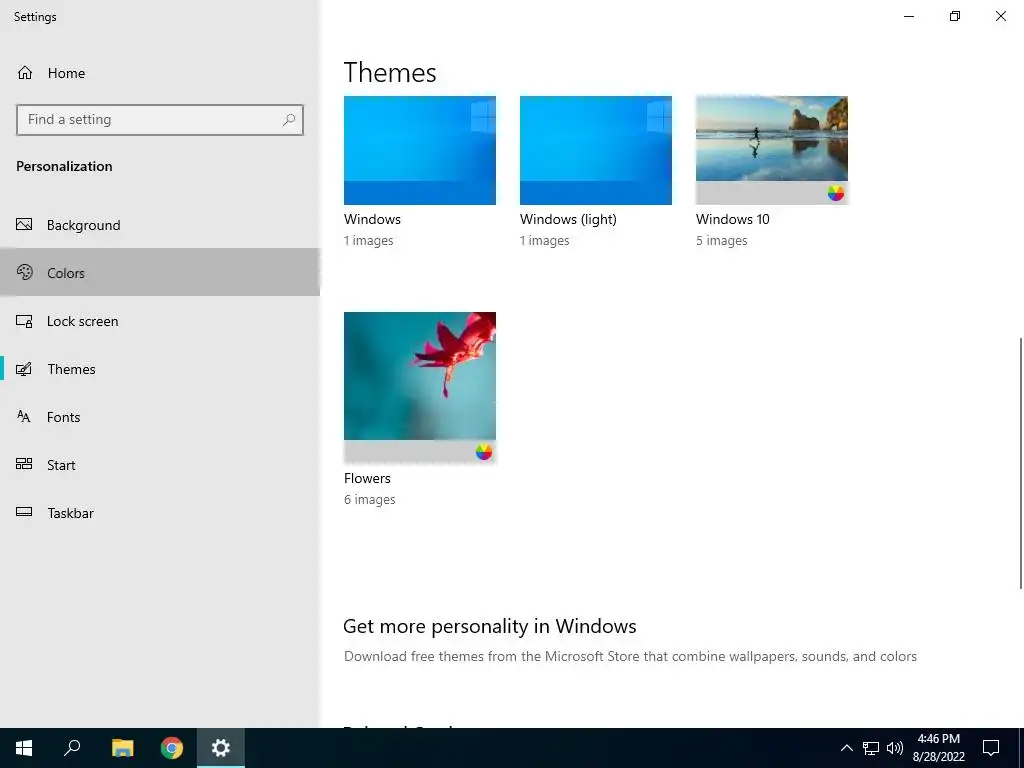Choose the Flowers theme thumbnail
Viewport: 1024px width, 768px height.
(420, 388)
